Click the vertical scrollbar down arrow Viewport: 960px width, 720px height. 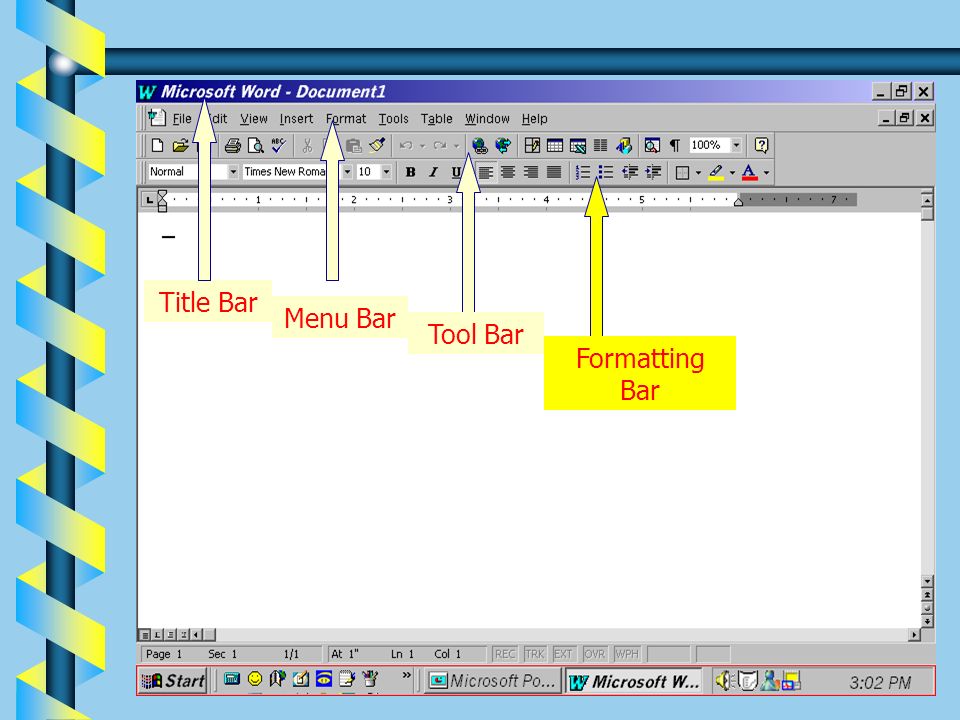[927, 581]
